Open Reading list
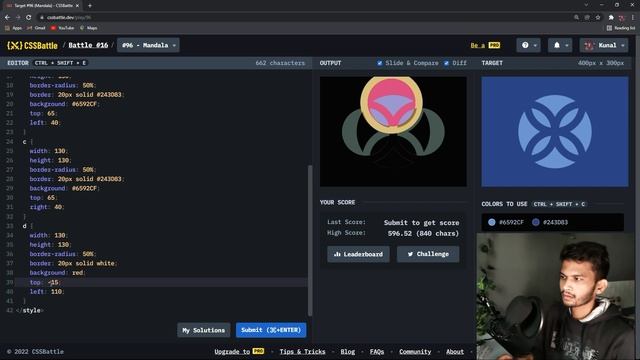 621,28
